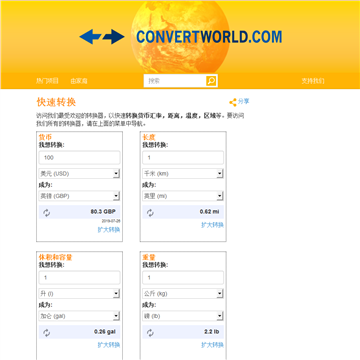Click swap arrows icon in length converter
Image resolution: width=360 pixels, height=360 pixels.
coord(150,213)
